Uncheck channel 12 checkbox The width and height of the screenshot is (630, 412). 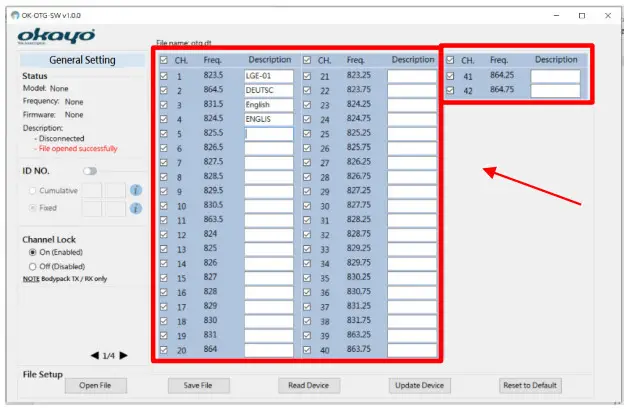[x=164, y=234]
